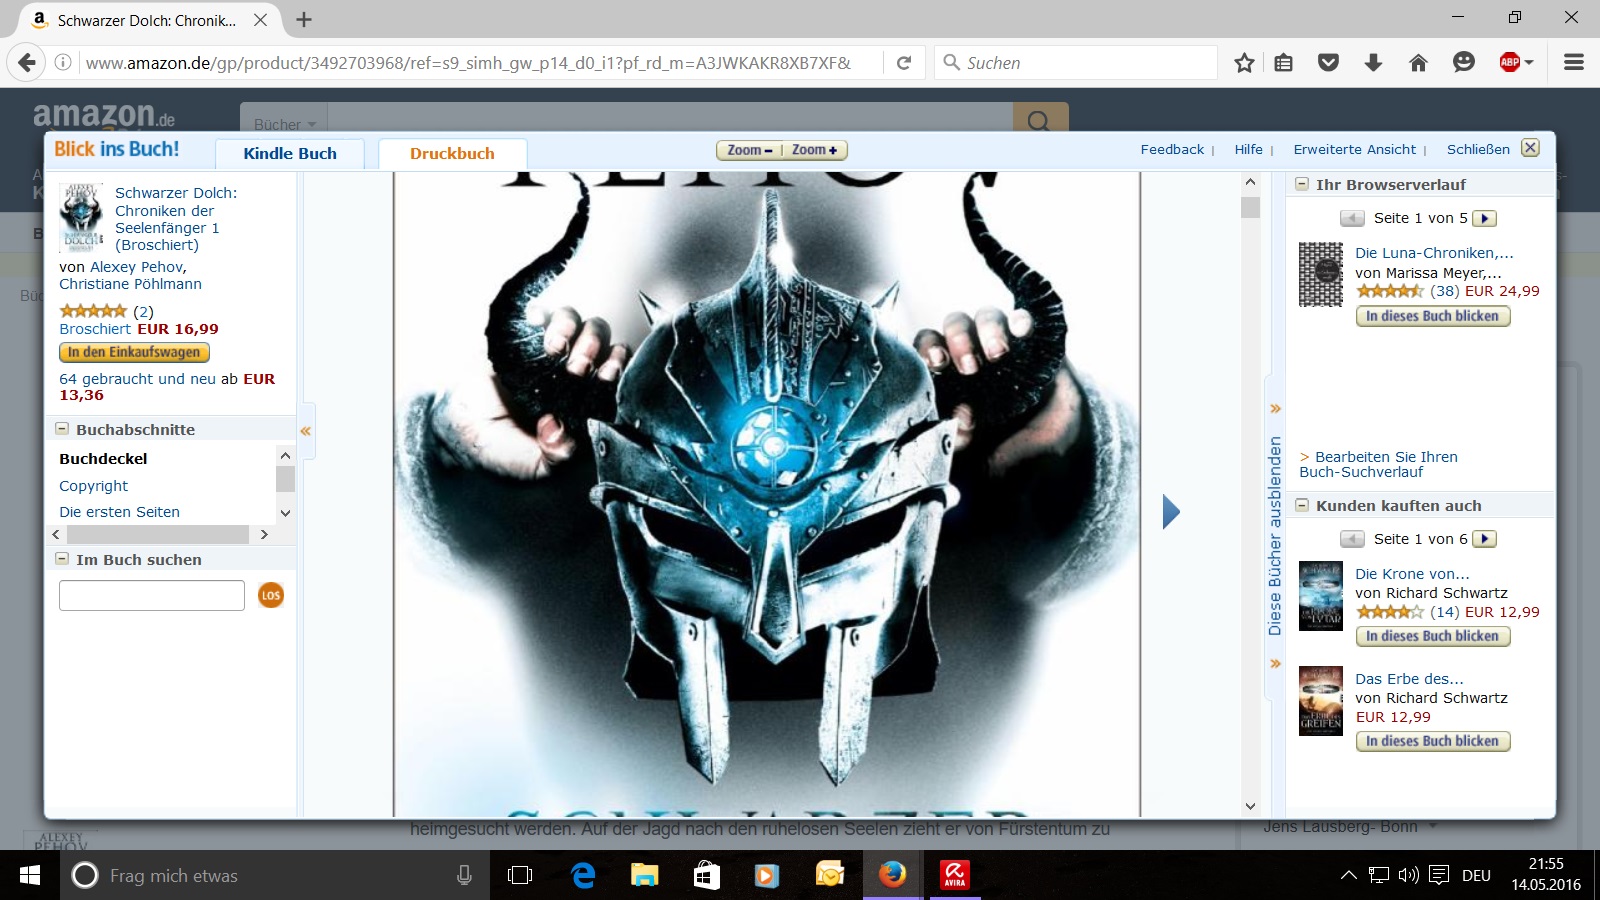Next page arrow in Ihr Browserverlauf
The width and height of the screenshot is (1600, 900).
[x=1485, y=218]
